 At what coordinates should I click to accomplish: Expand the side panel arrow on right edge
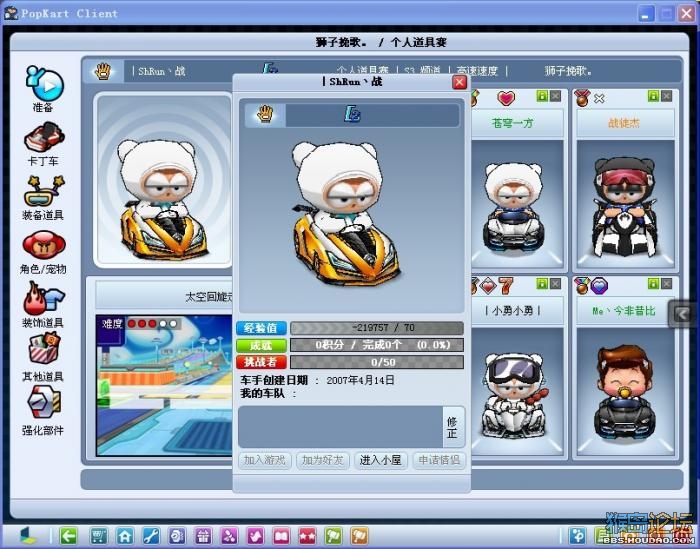[683, 315]
